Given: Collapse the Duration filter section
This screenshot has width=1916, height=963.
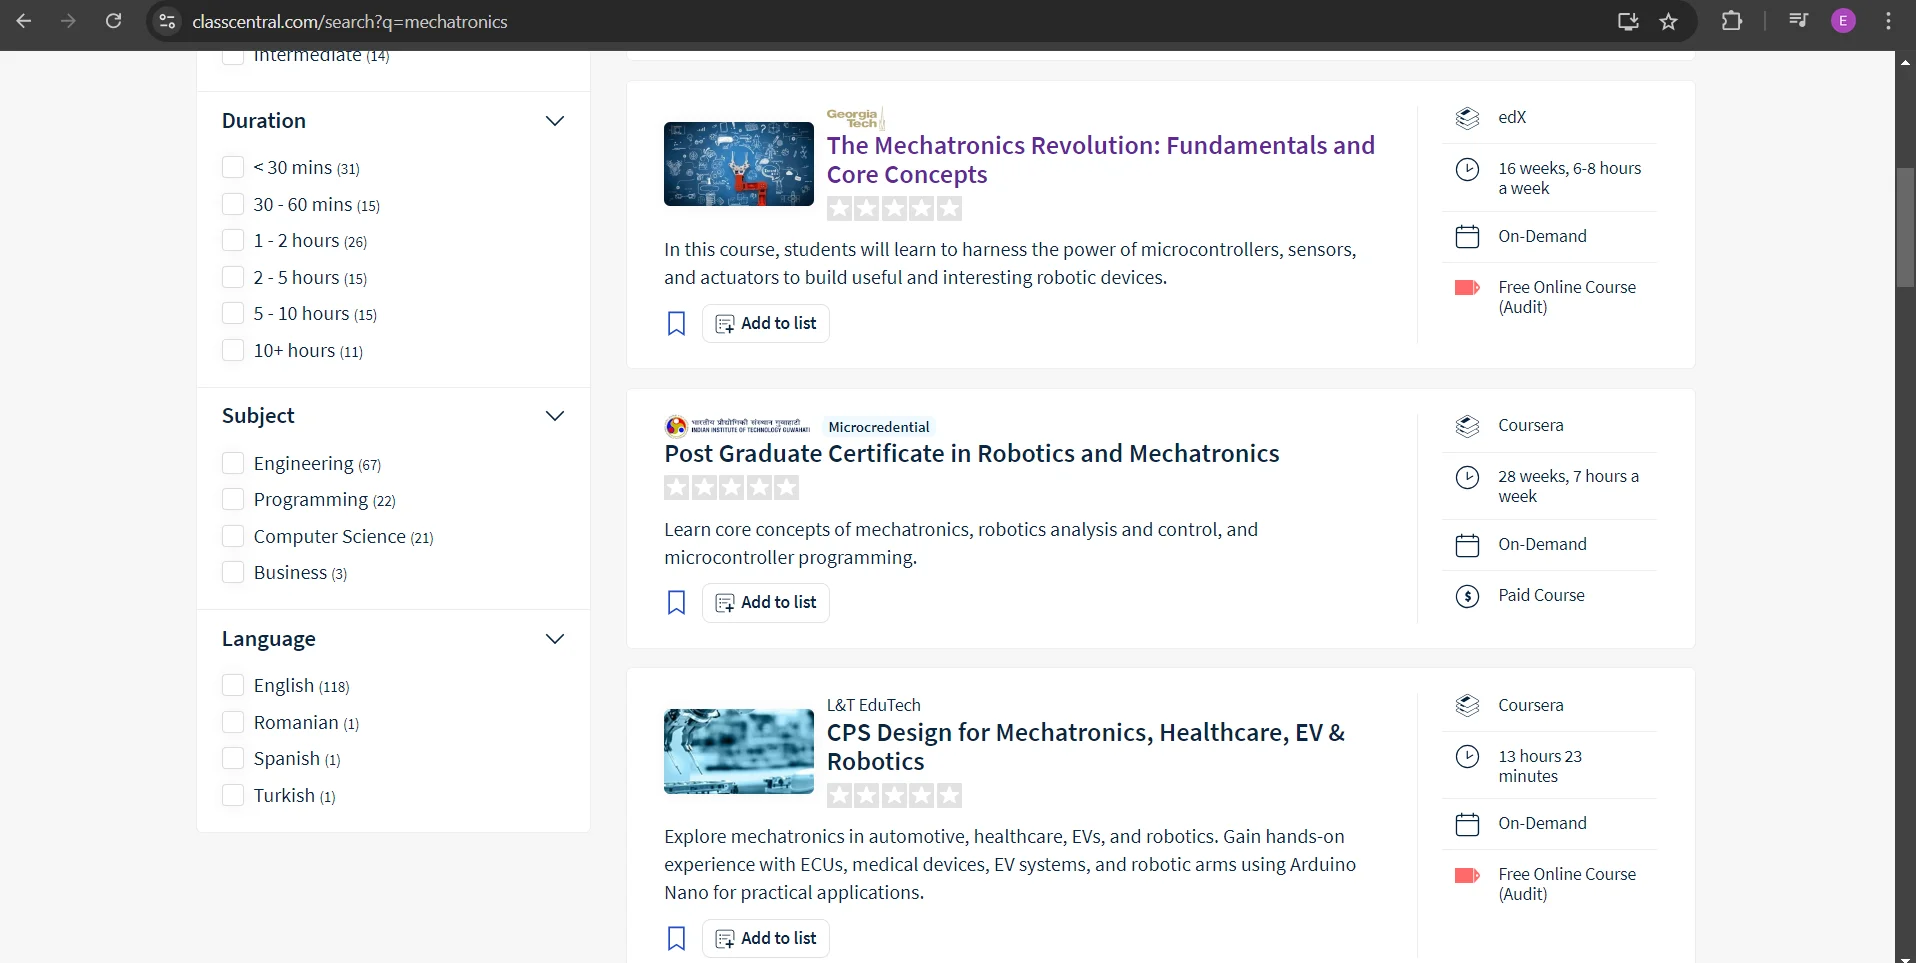Looking at the screenshot, I should point(555,121).
